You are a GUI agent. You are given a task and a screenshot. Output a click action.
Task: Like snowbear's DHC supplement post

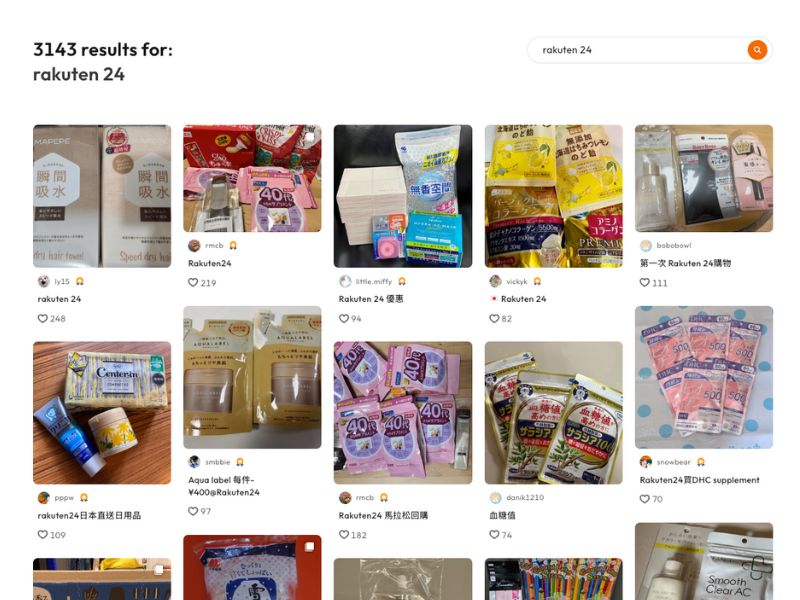coord(644,499)
